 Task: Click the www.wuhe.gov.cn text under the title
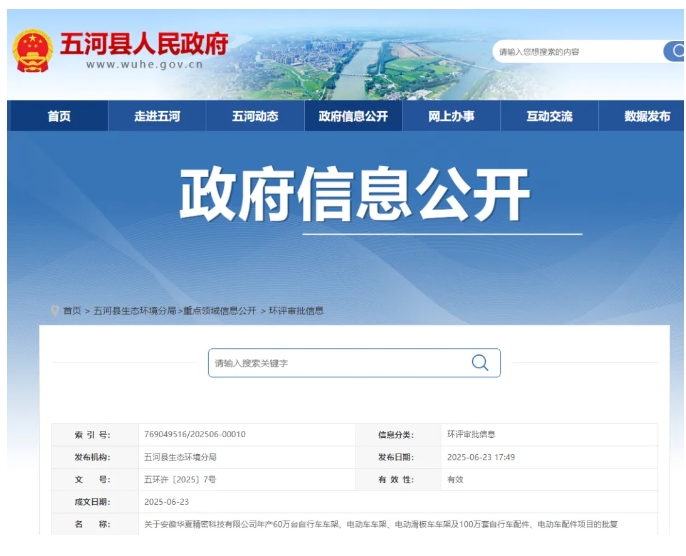[x=144, y=64]
